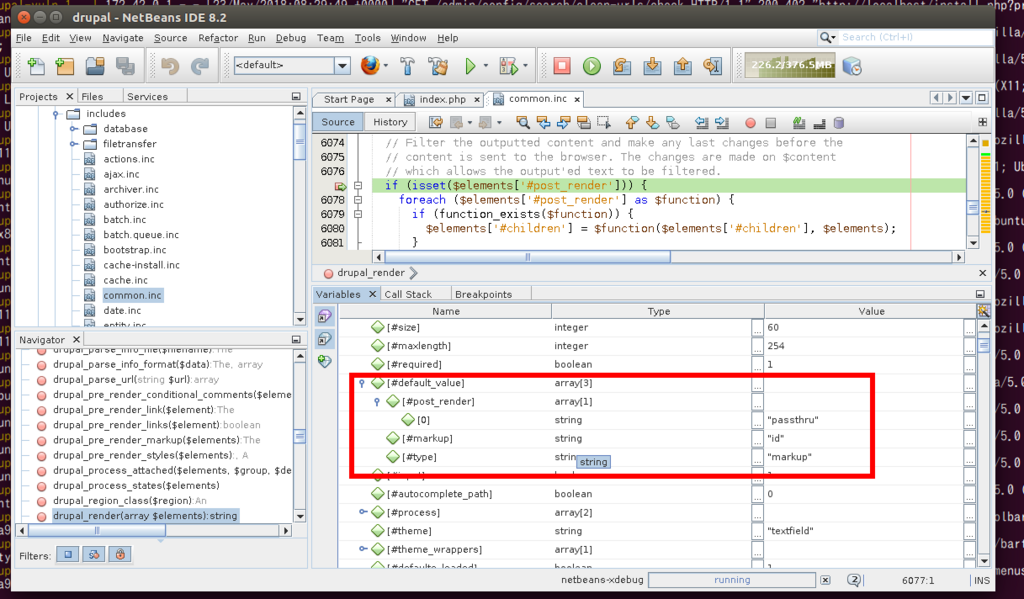Run the project with green arrow

coord(470,65)
